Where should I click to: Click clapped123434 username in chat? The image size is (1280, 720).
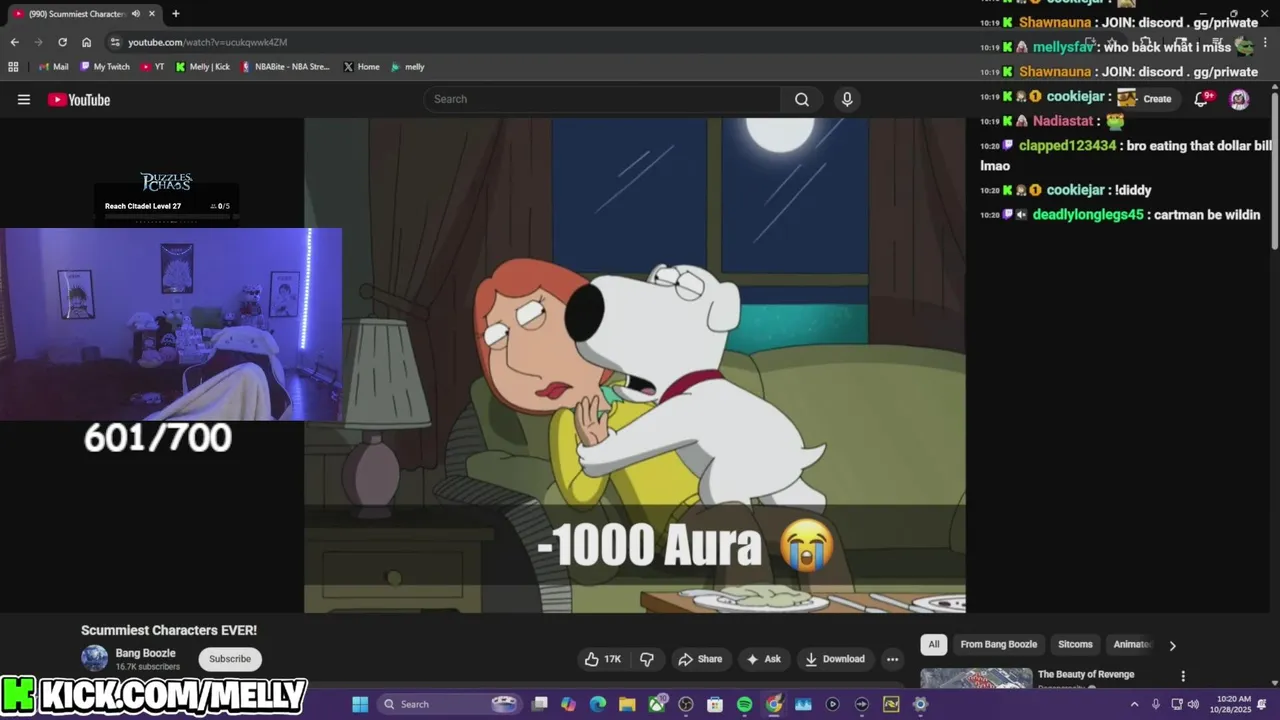1067,145
